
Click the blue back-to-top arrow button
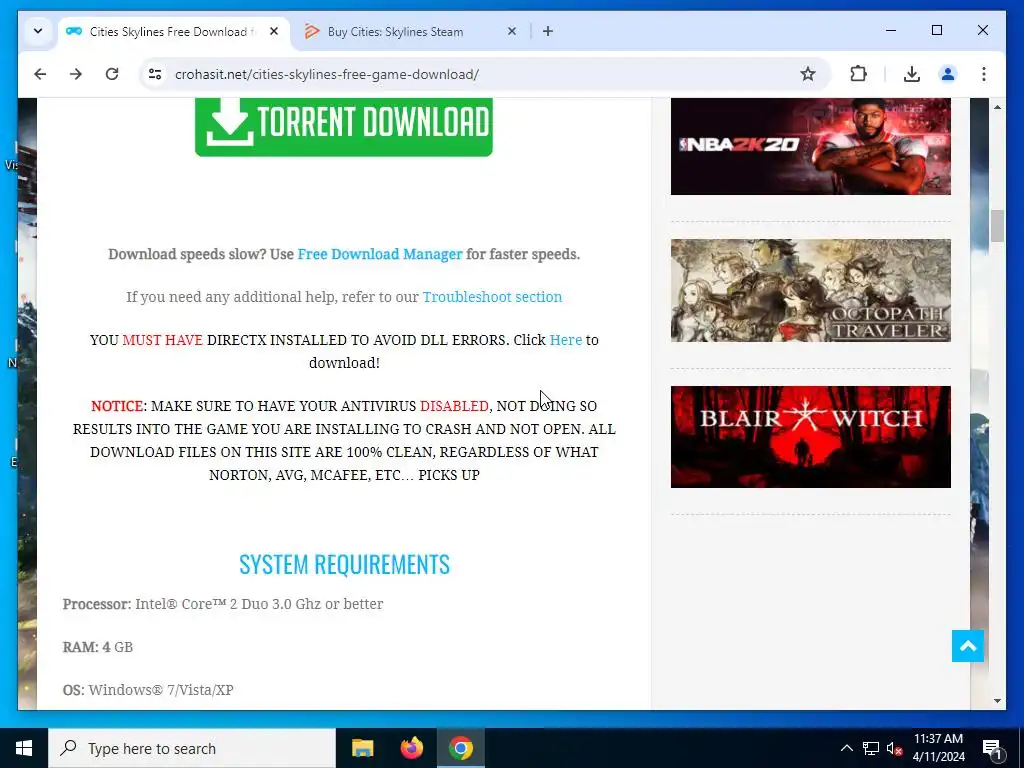coord(968,646)
